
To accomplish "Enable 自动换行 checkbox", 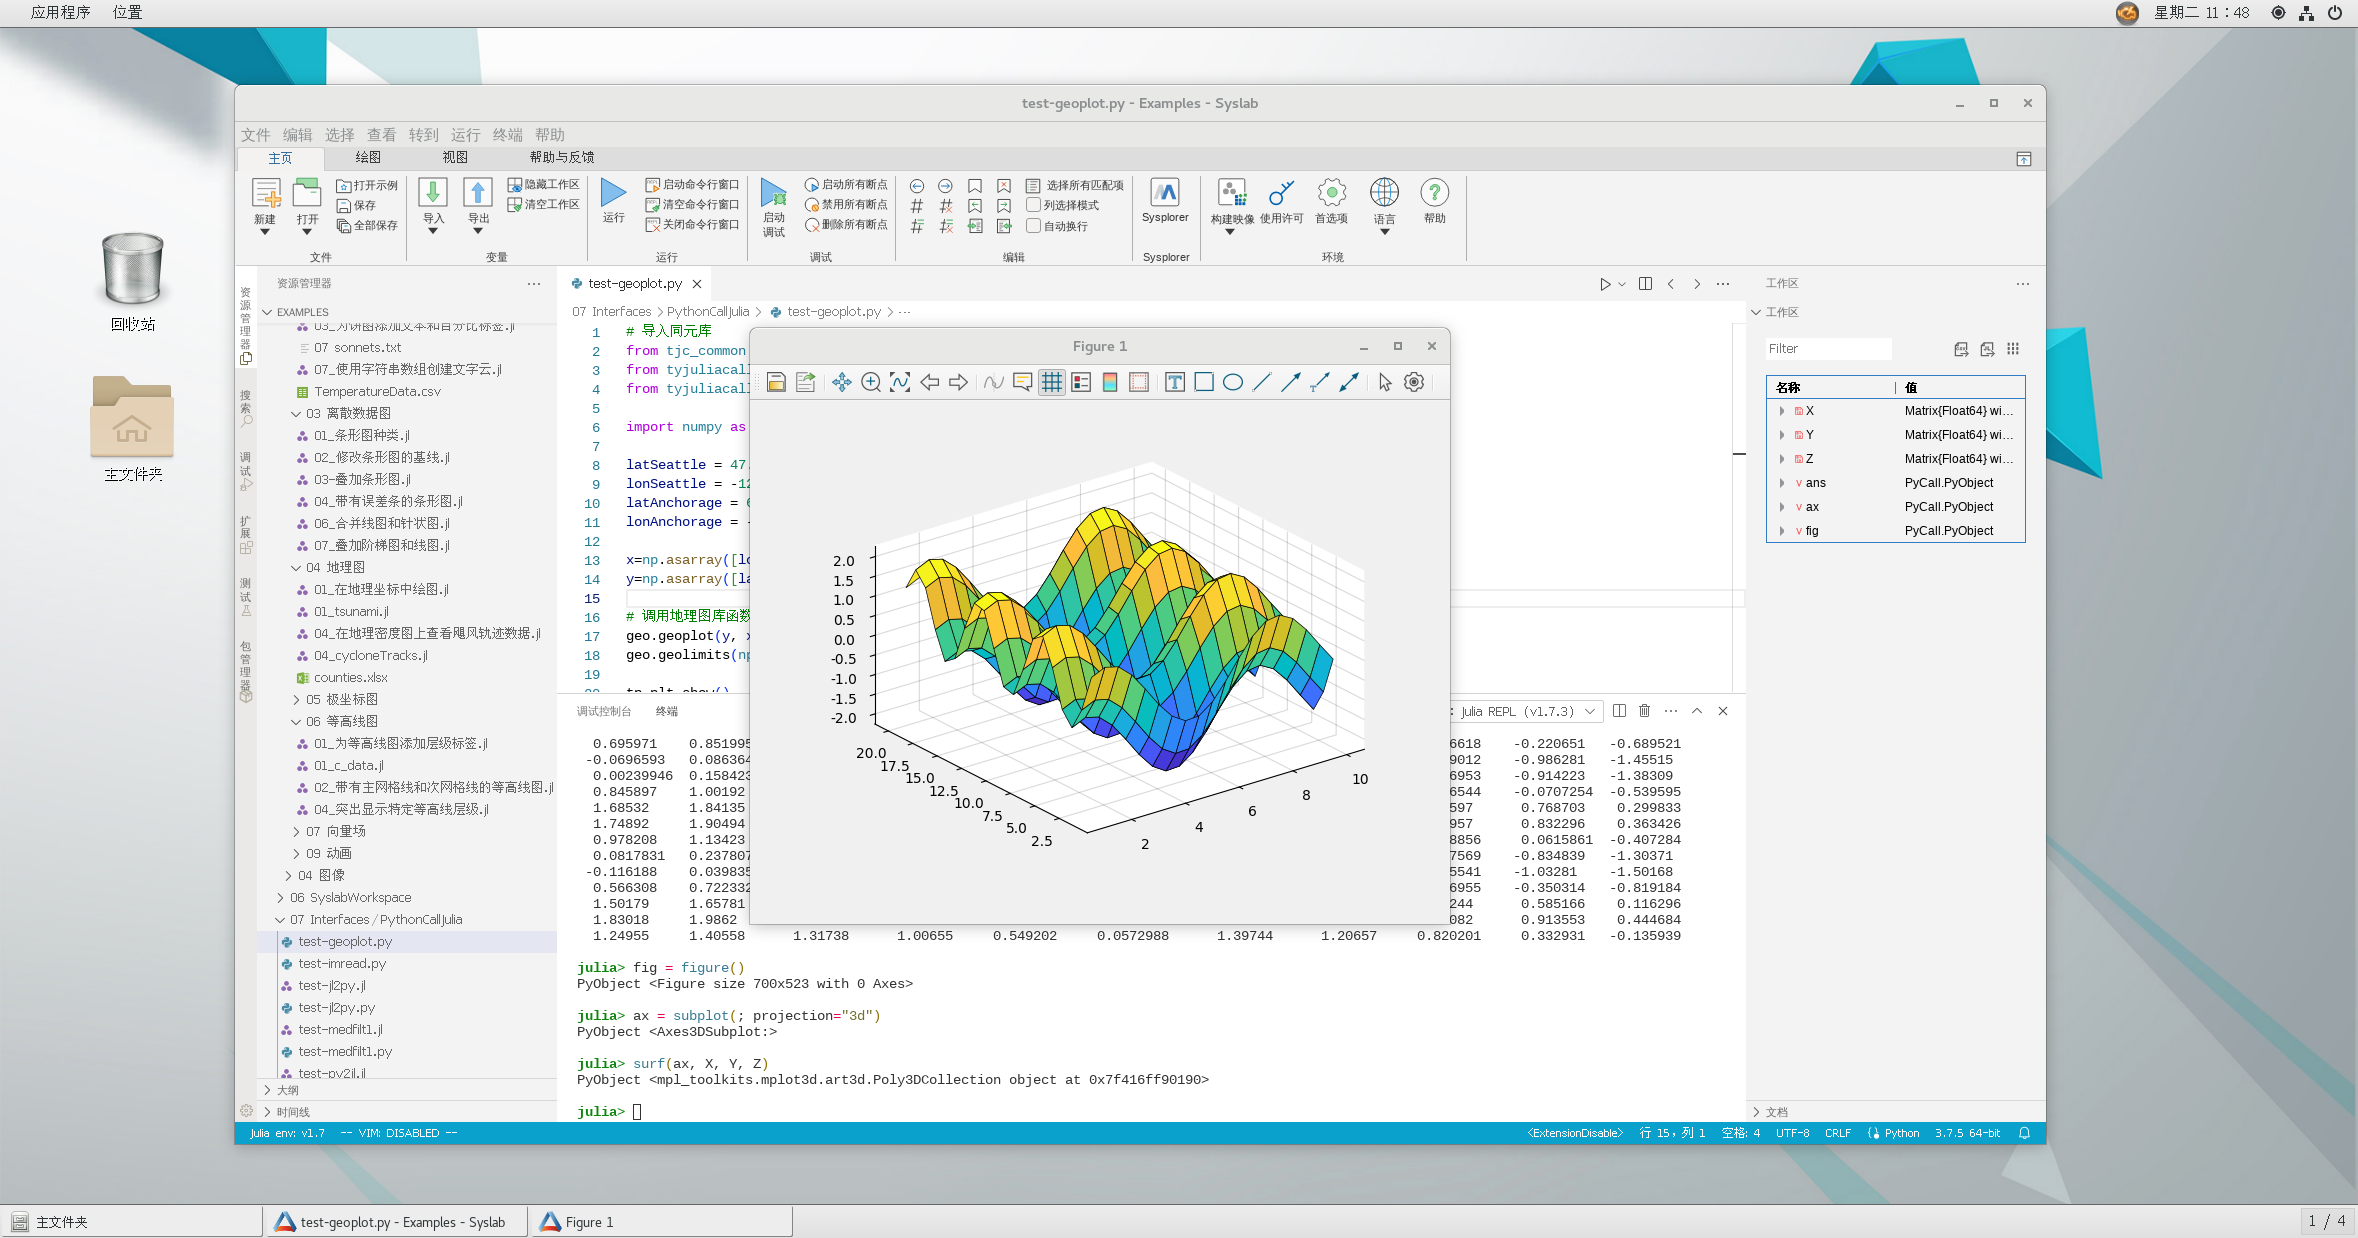I will tap(1034, 226).
